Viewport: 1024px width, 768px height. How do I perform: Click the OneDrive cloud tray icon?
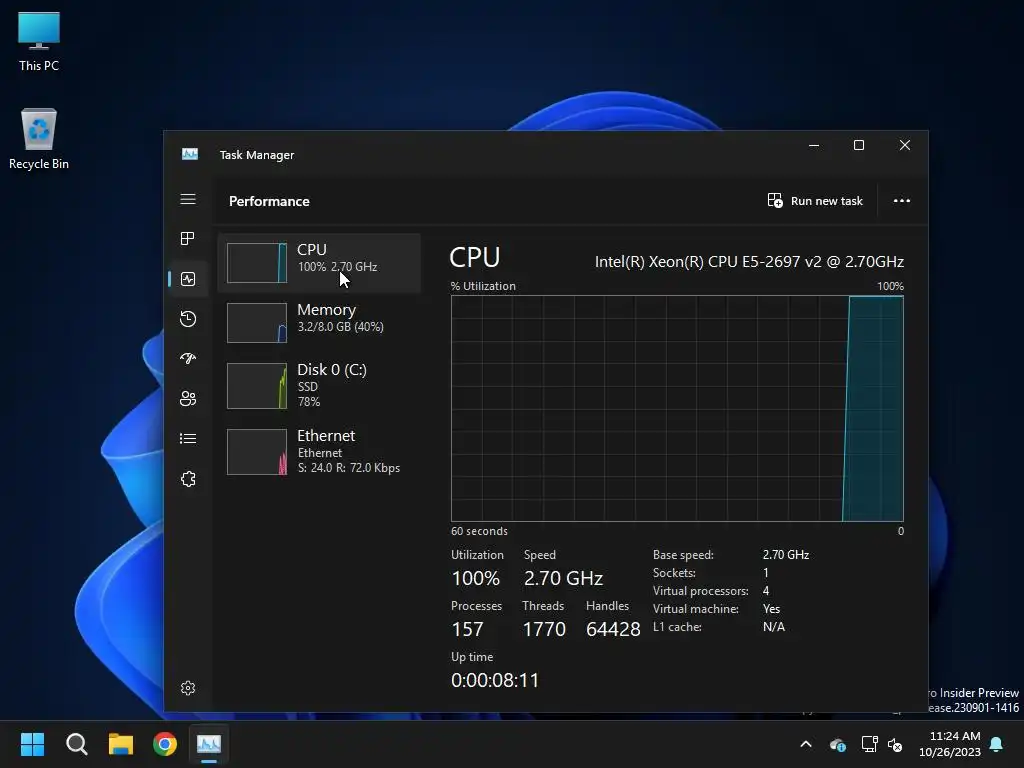click(x=838, y=744)
